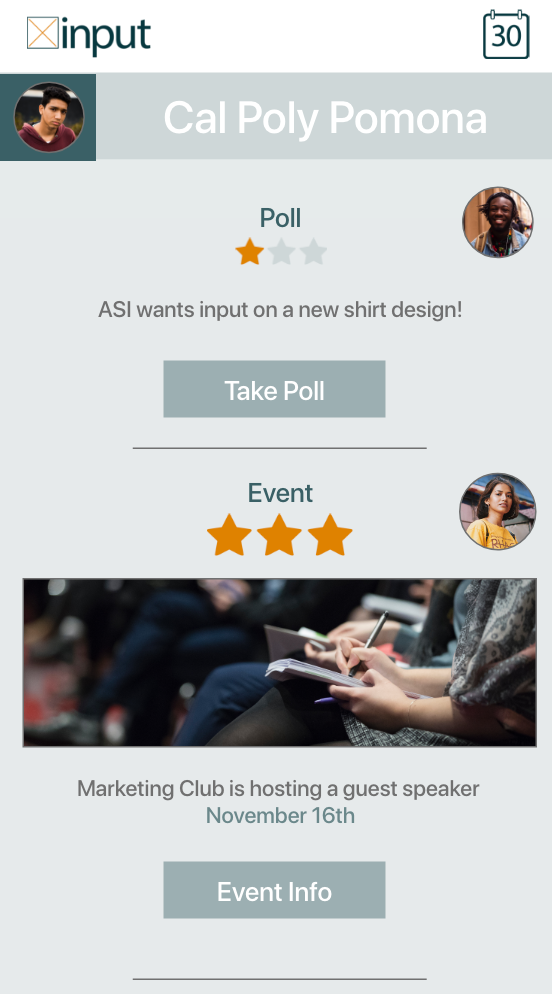
Task: Click first star under Event
Action: (229, 535)
